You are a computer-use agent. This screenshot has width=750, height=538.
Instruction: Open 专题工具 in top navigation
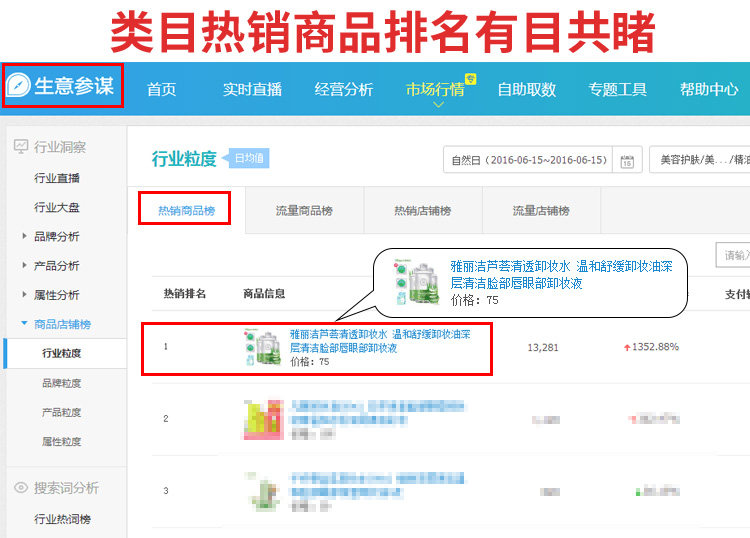(x=618, y=89)
